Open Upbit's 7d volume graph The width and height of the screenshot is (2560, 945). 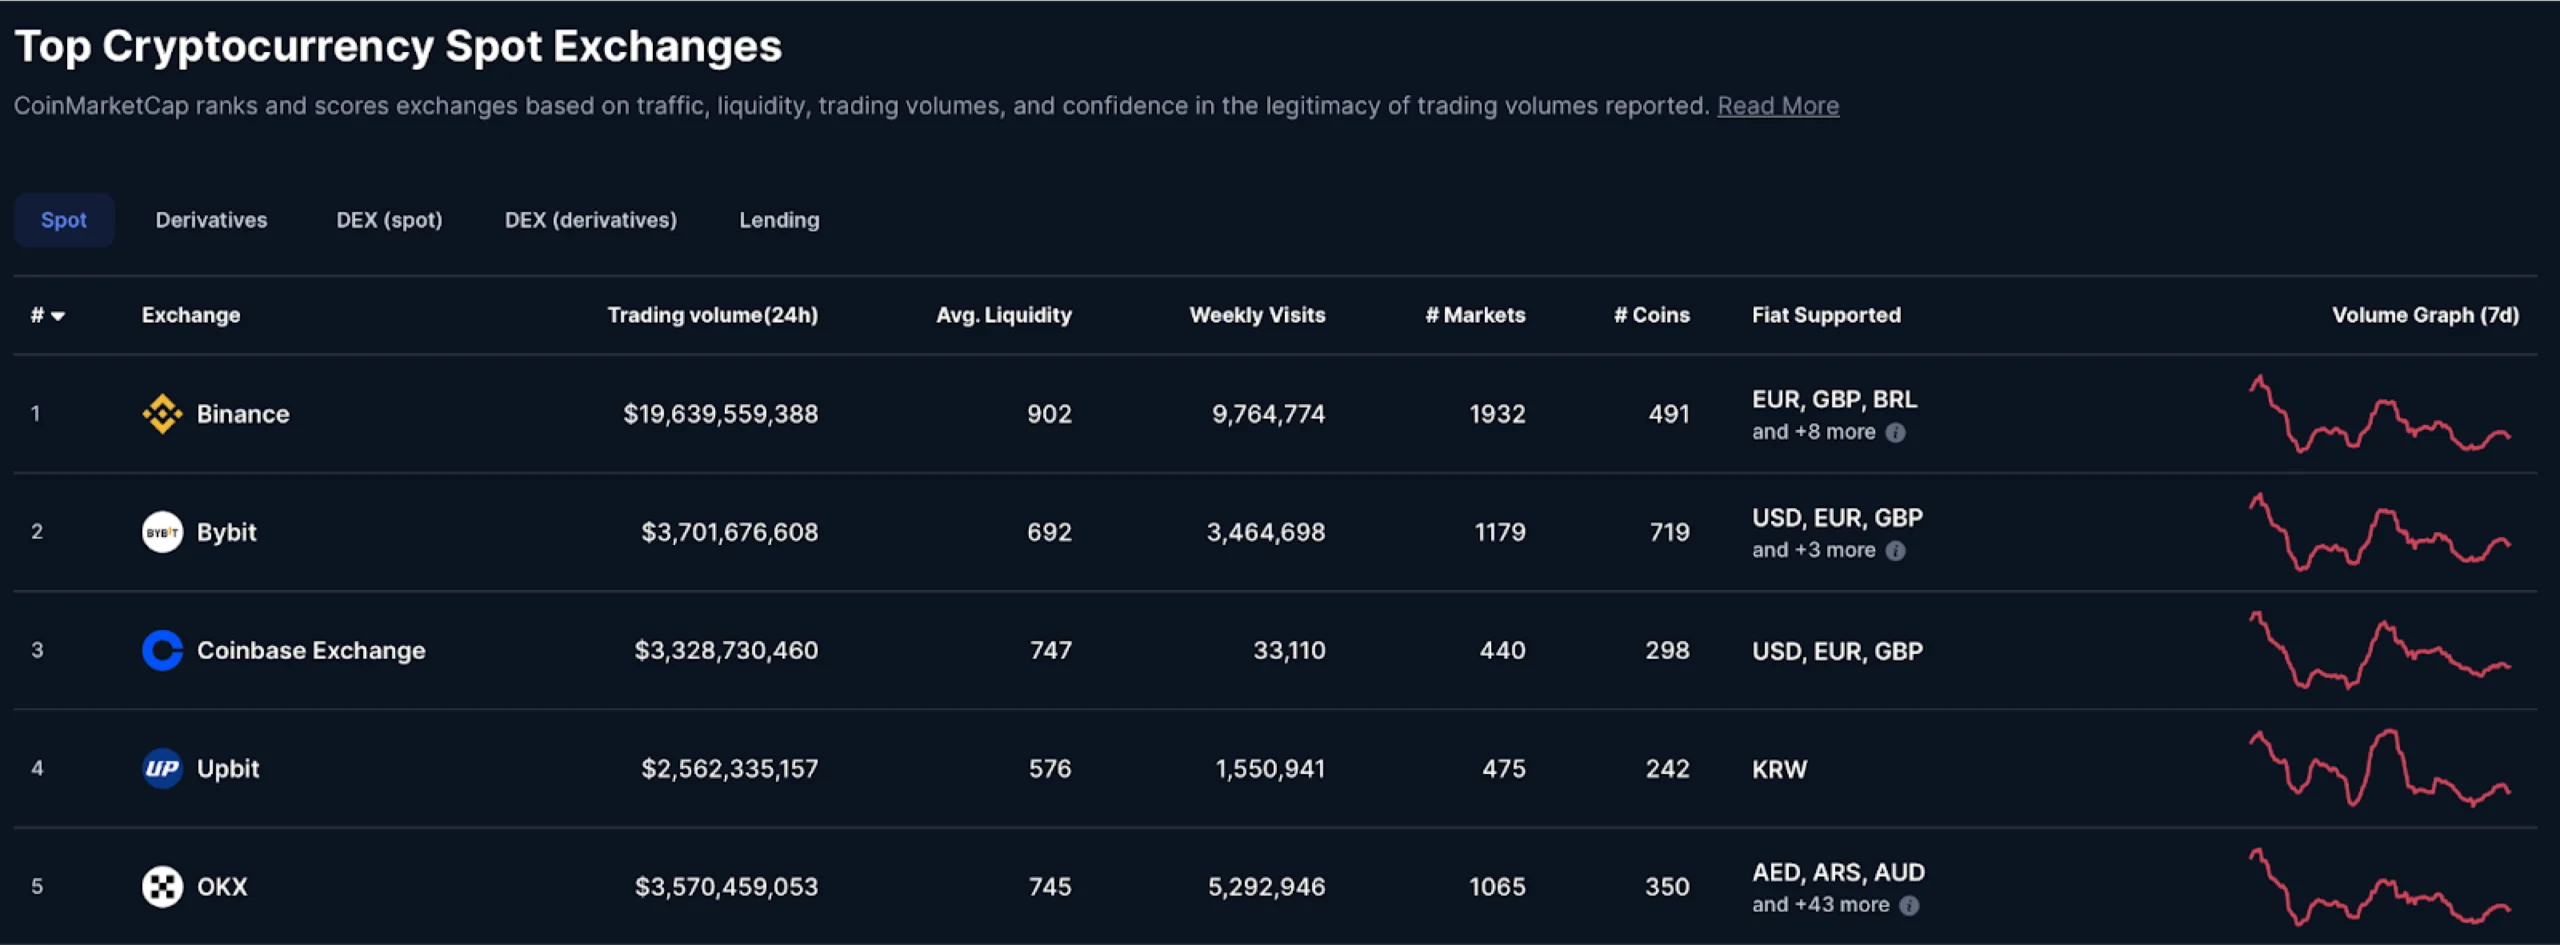pyautogui.click(x=2380, y=768)
